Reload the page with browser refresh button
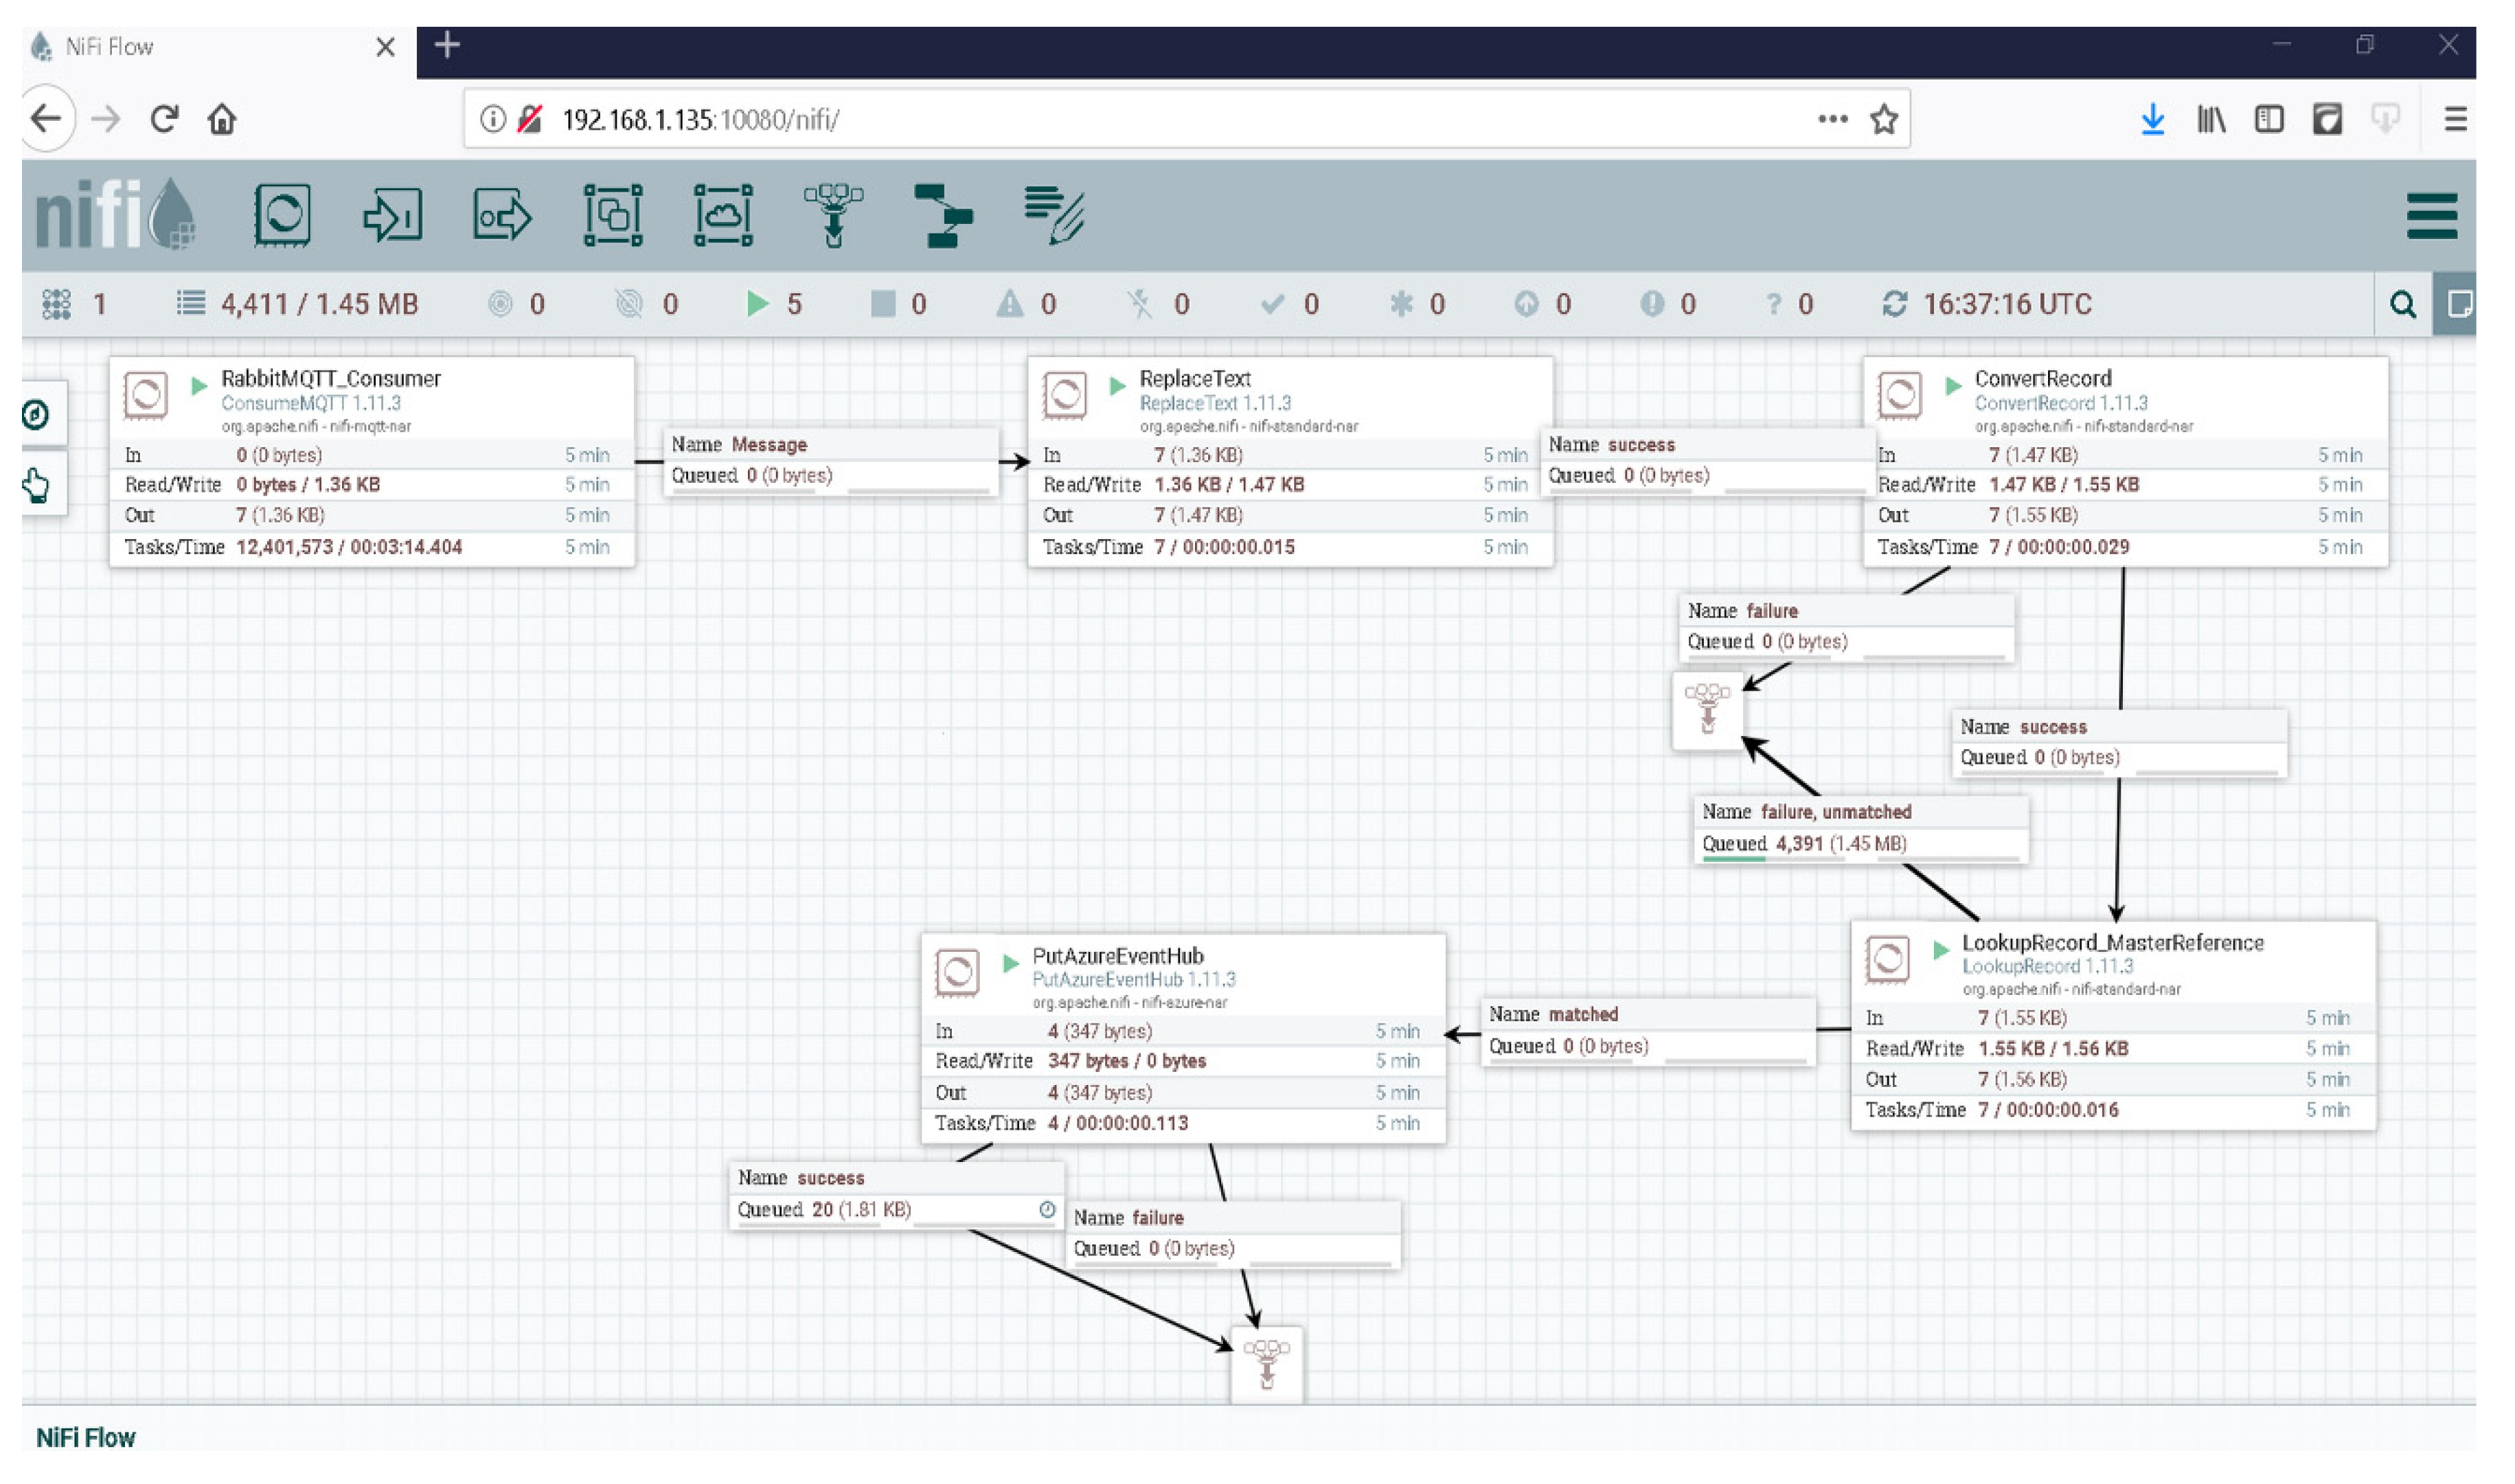Screen dimensions: 2515x1484 165,120
